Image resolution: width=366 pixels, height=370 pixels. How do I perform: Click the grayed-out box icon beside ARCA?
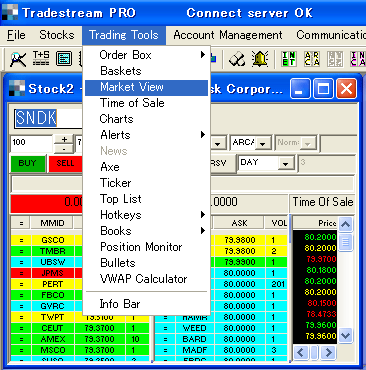coord(335,59)
